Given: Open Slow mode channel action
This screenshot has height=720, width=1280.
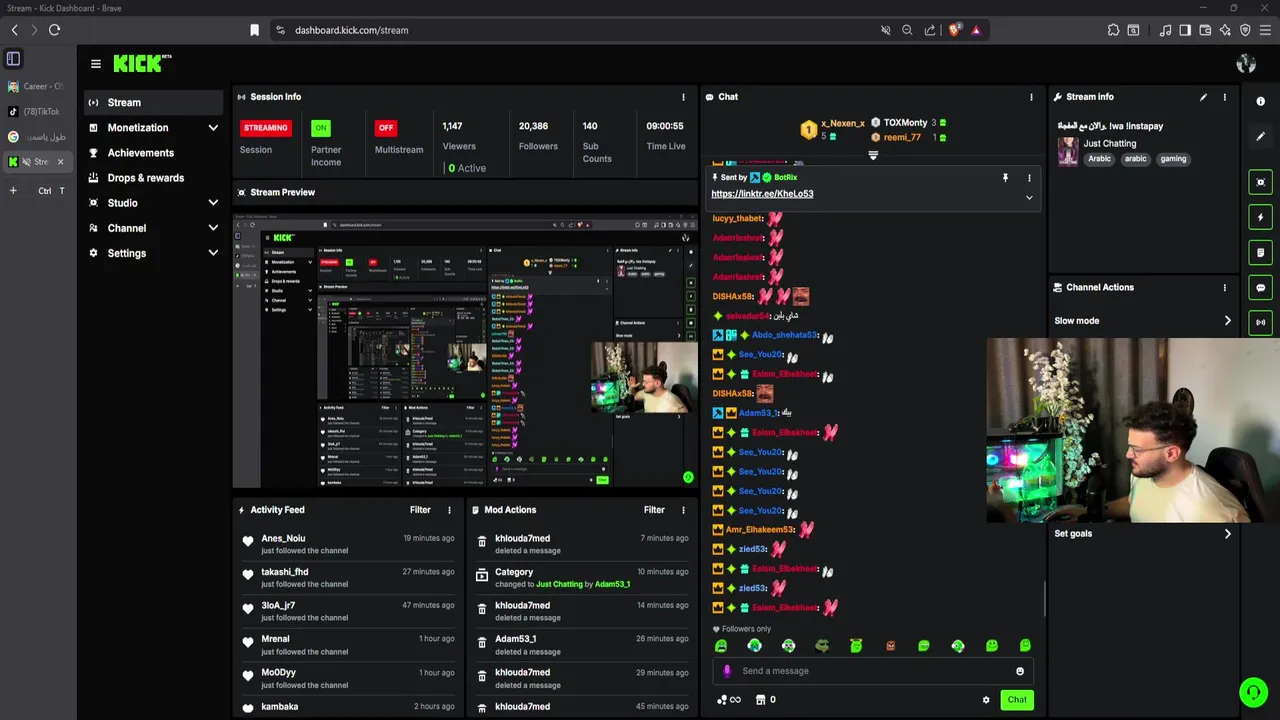Looking at the screenshot, I should 1143,321.
